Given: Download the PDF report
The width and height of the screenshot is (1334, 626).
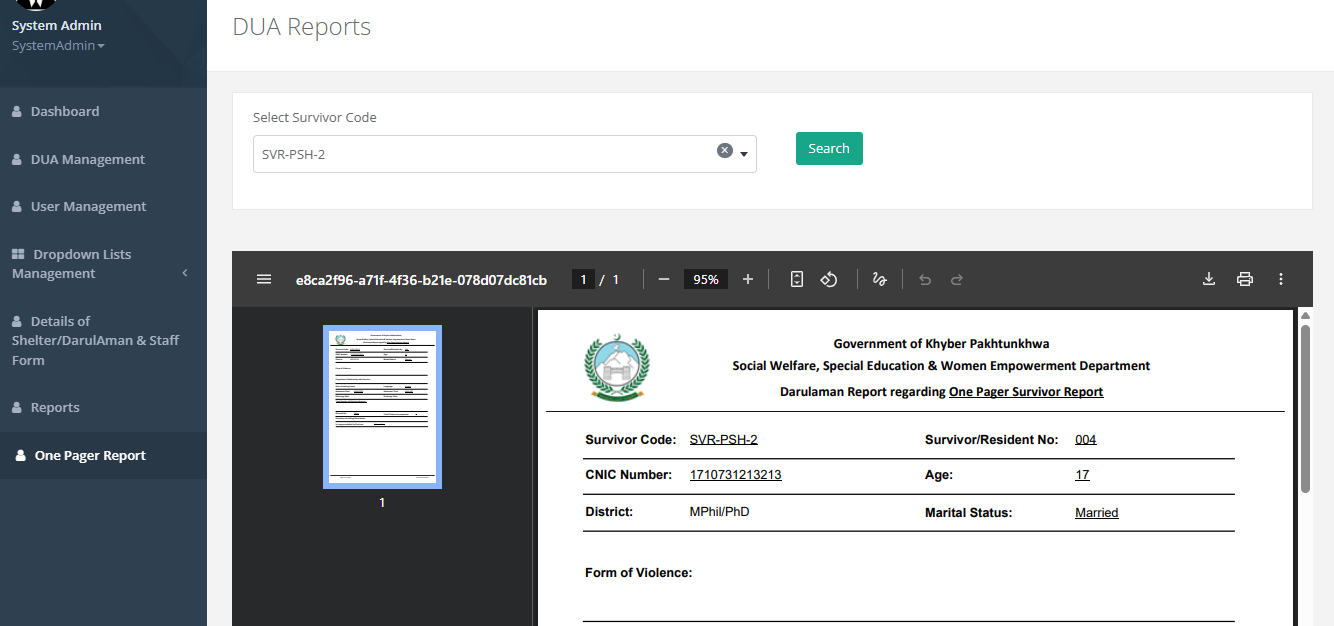Looking at the screenshot, I should 1209,280.
